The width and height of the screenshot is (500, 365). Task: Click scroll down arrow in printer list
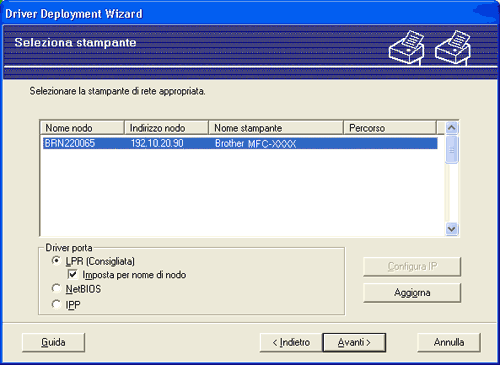[452, 229]
